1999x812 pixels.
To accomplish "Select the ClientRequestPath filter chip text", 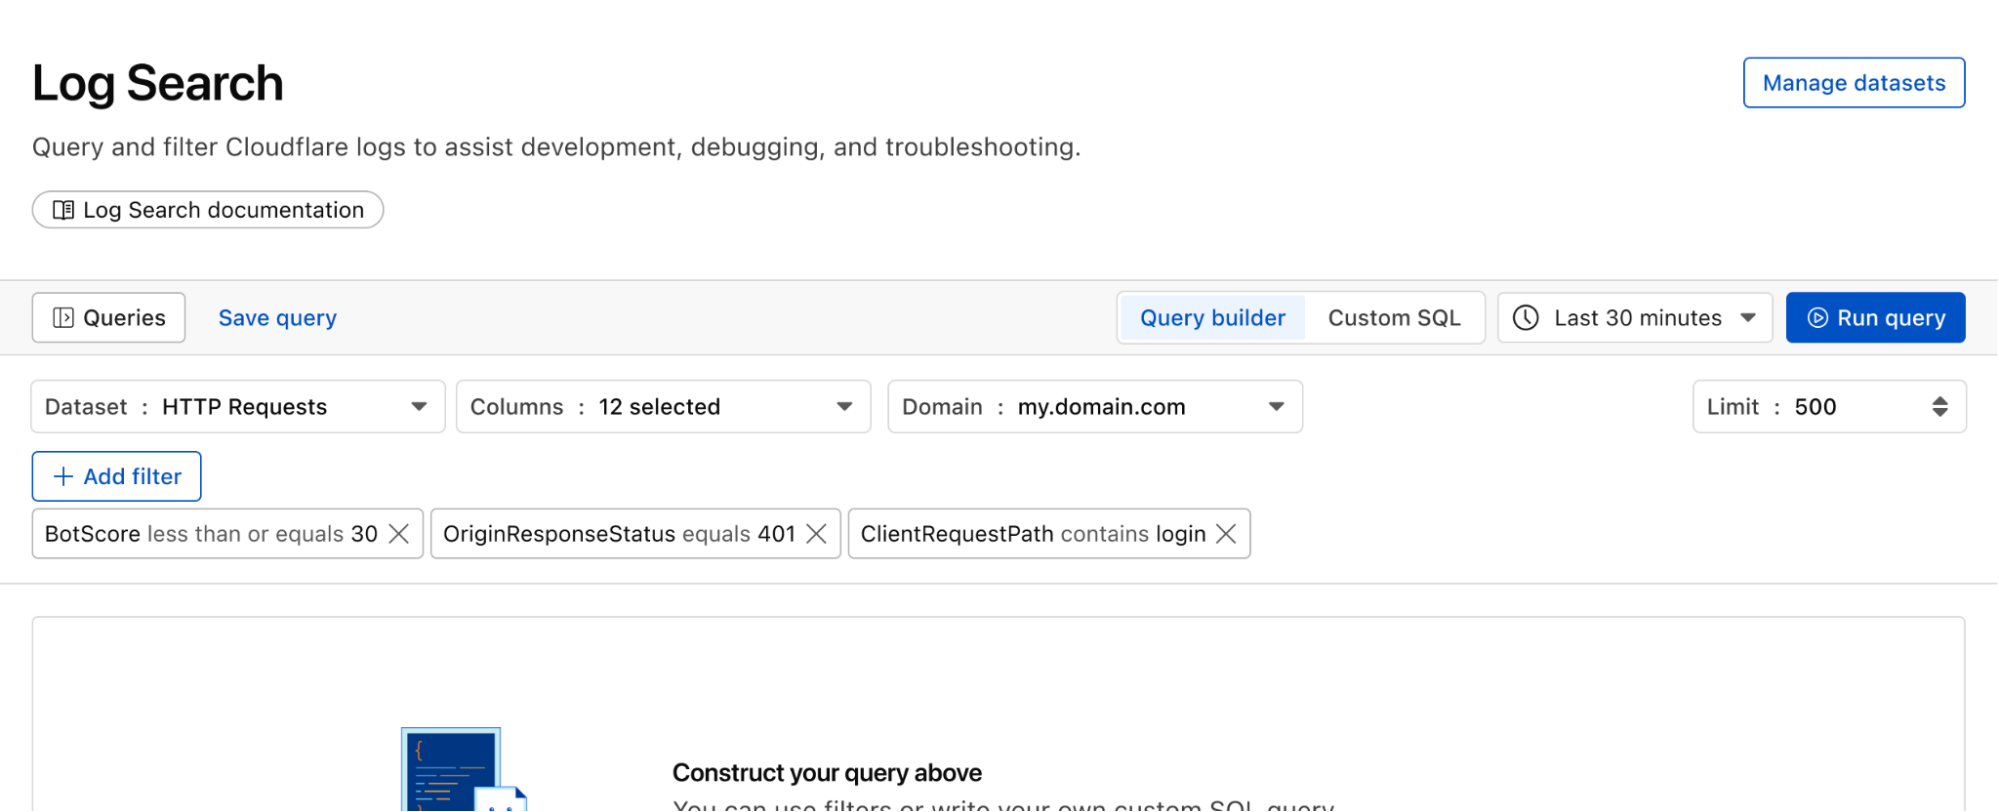I will point(1033,534).
